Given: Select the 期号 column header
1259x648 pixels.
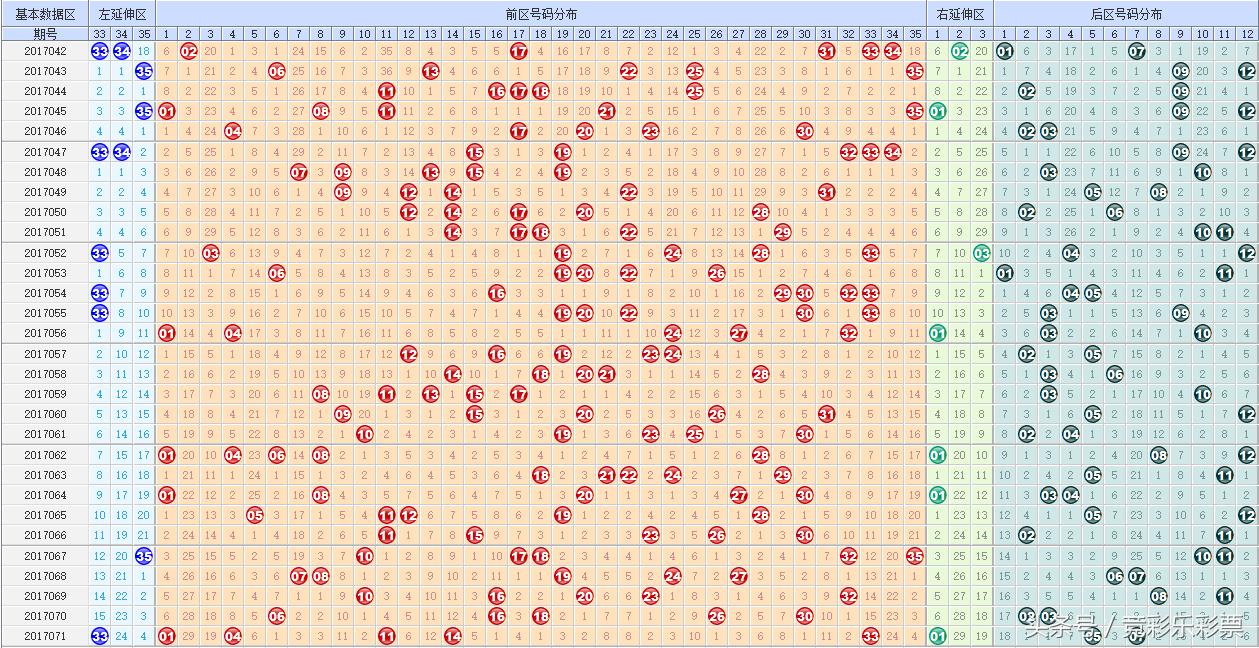Looking at the screenshot, I should point(45,33).
